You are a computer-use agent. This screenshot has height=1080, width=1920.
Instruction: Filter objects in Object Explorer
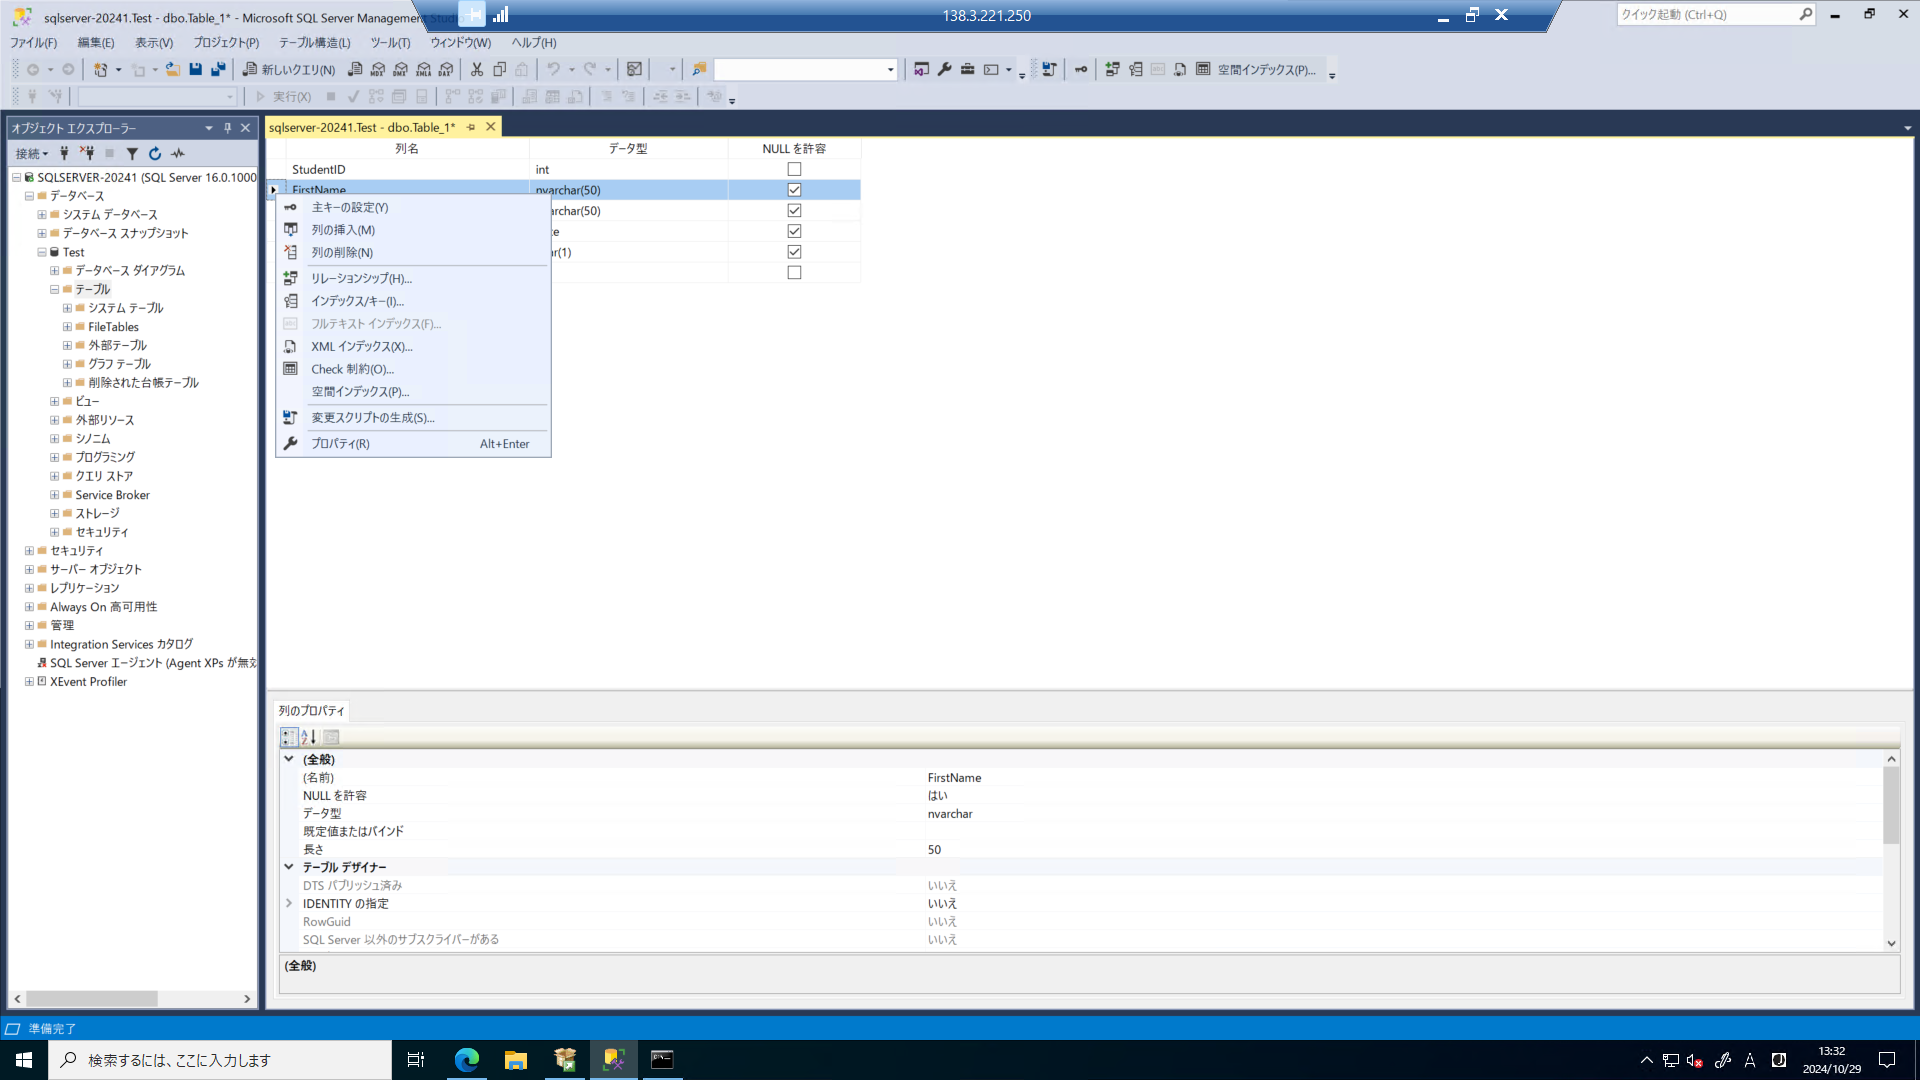(x=132, y=153)
